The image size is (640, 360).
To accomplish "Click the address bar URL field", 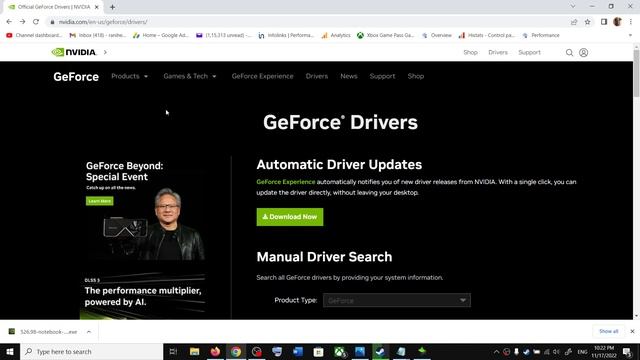I will [x=306, y=22].
